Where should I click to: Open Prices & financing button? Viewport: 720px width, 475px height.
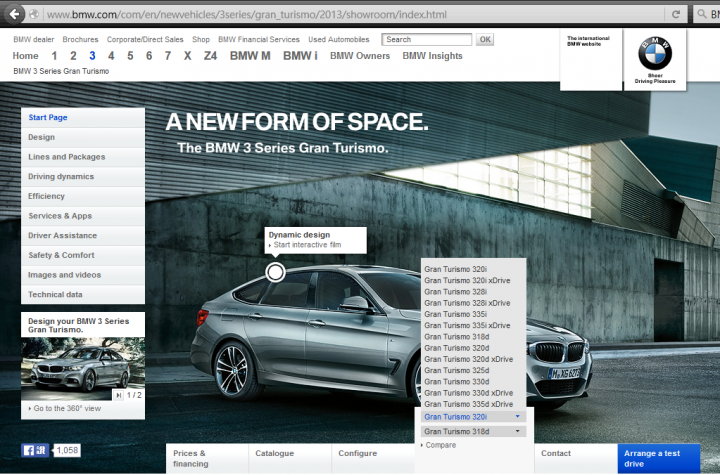click(x=207, y=458)
